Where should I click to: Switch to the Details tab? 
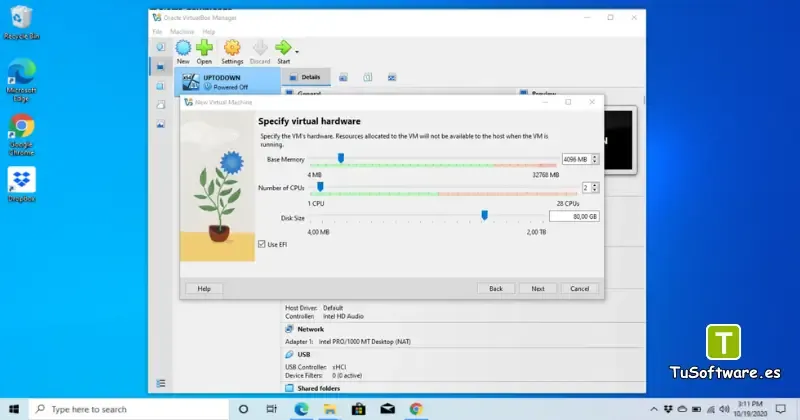306,77
